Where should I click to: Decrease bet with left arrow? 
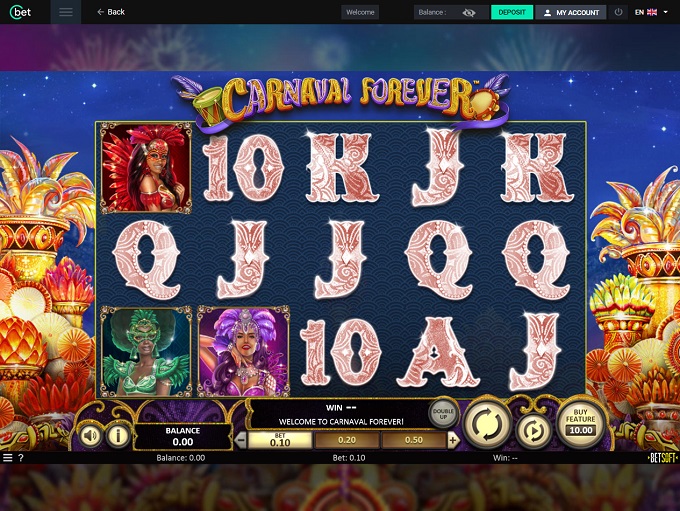(241, 440)
